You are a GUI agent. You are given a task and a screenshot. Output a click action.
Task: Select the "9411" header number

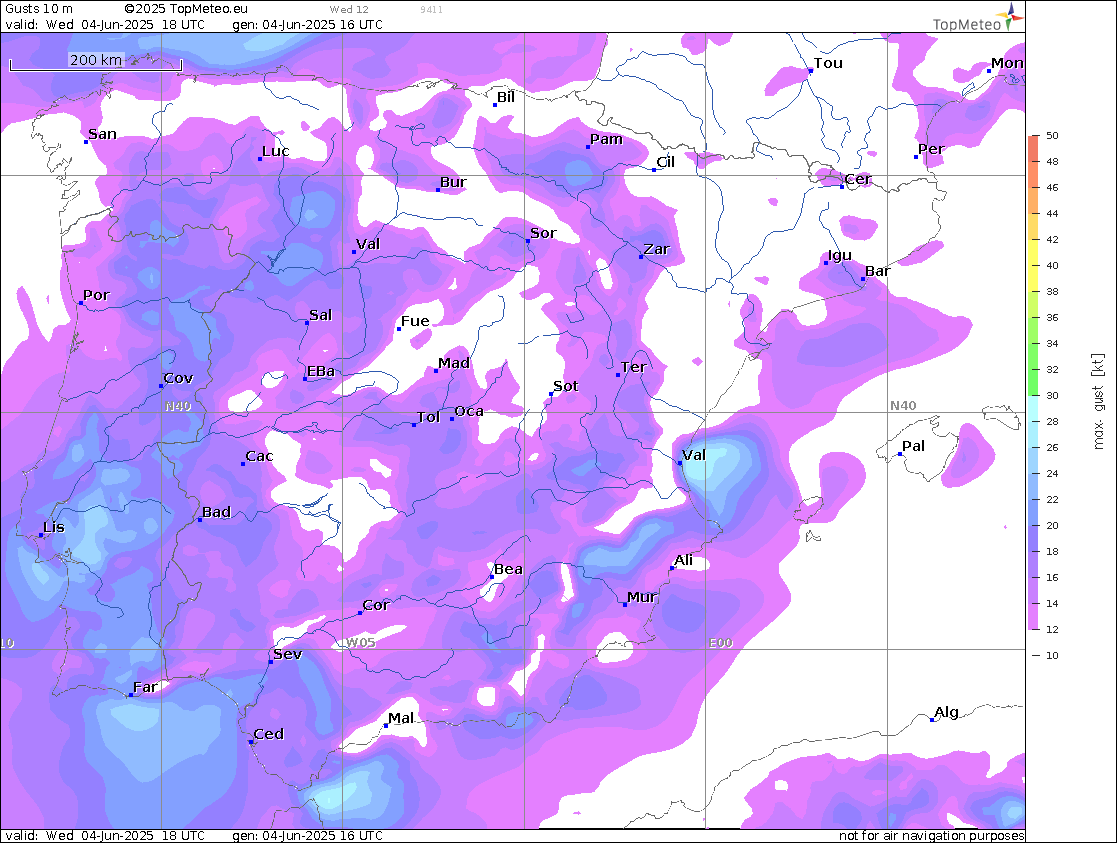coord(431,9)
